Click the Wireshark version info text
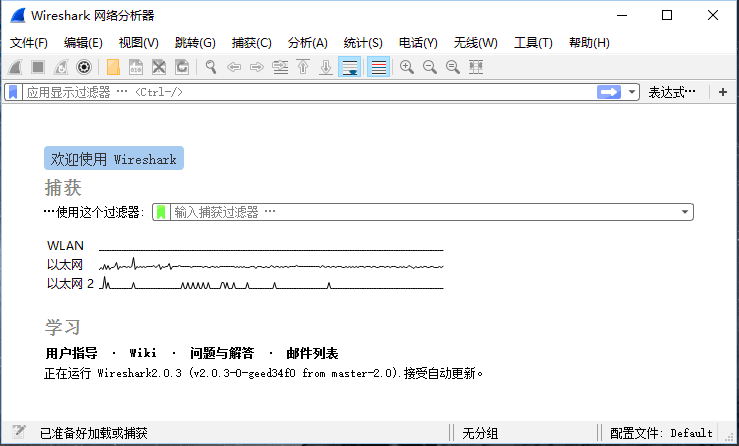Viewport: 739px width, 446px height. tap(263, 373)
